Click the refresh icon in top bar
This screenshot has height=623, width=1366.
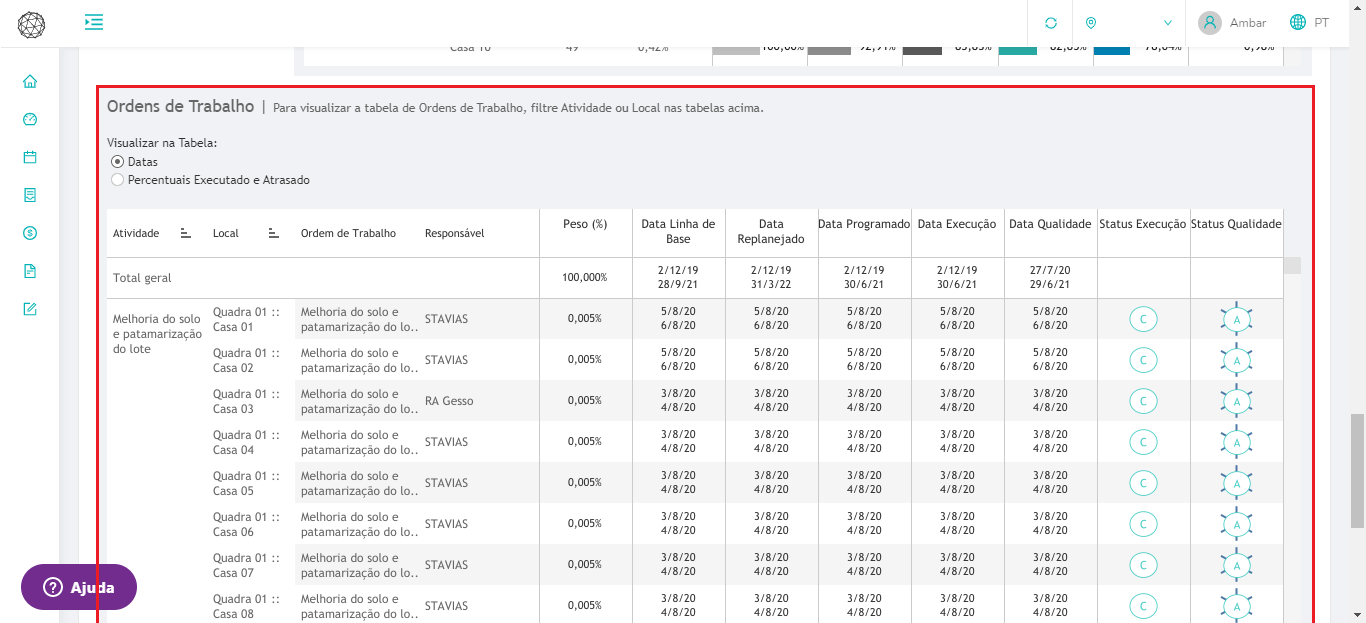pyautogui.click(x=1051, y=23)
